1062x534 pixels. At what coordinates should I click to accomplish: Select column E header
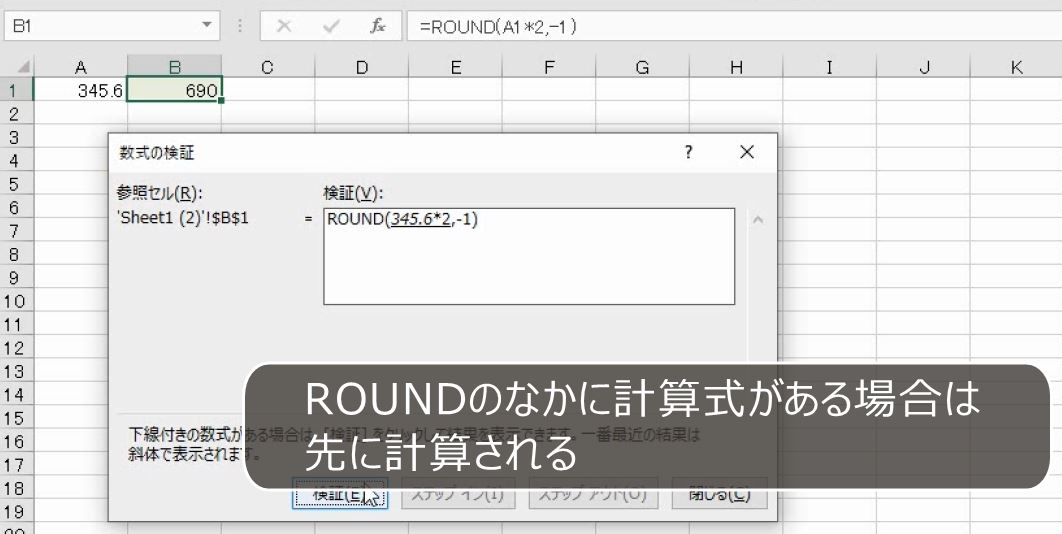click(x=455, y=67)
